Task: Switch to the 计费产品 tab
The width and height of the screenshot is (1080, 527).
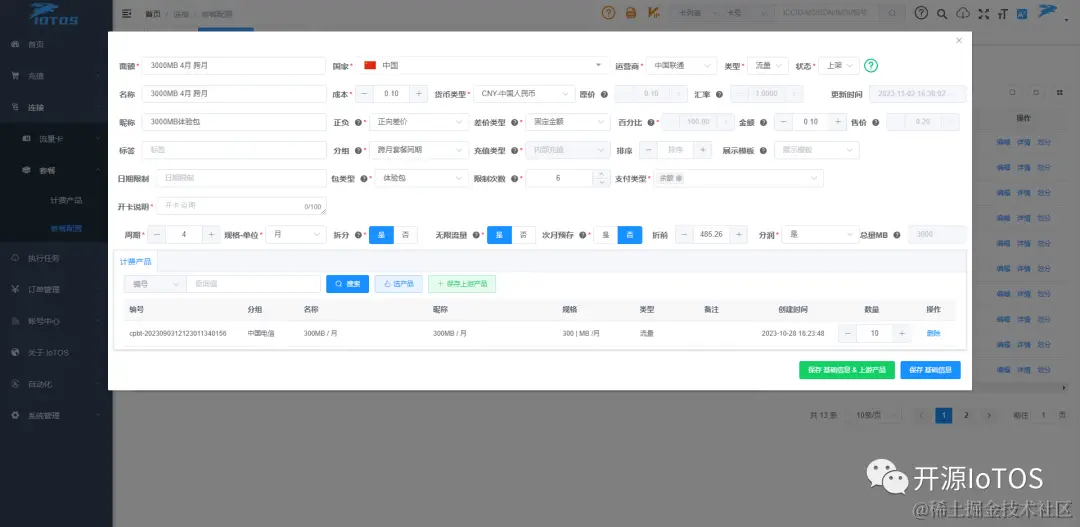Action: click(136, 262)
